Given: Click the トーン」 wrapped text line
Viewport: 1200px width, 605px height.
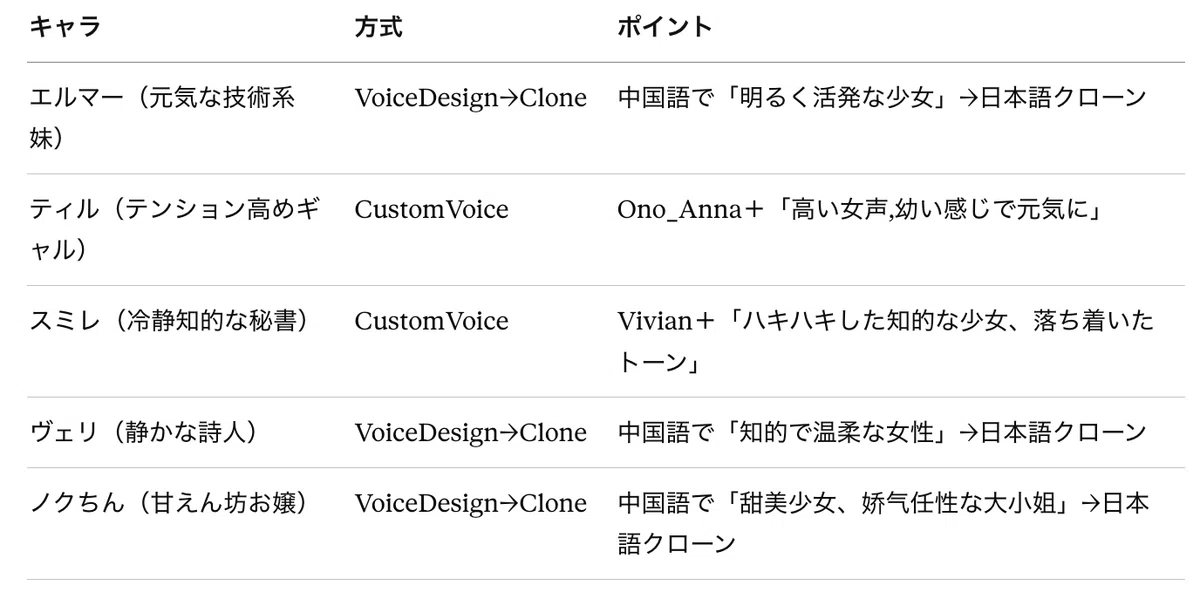Looking at the screenshot, I should coord(657,360).
